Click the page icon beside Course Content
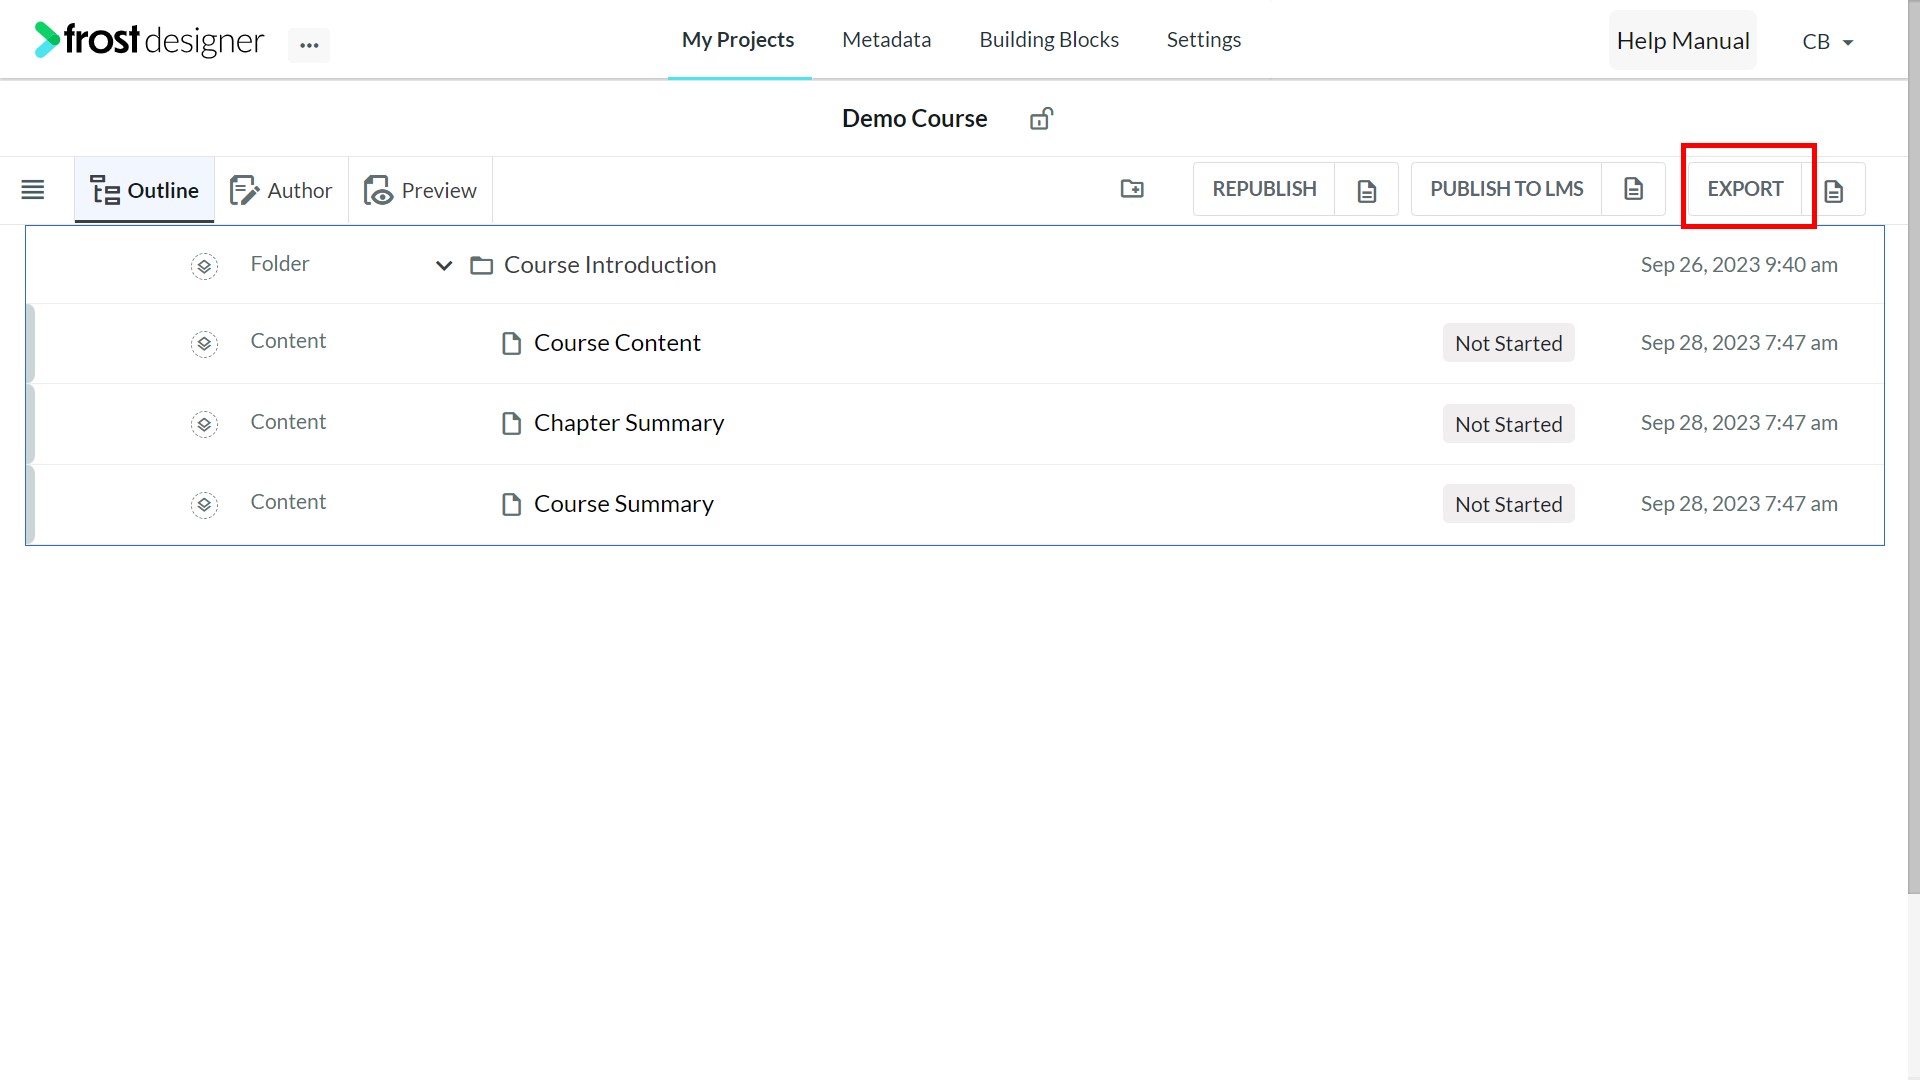 [511, 344]
